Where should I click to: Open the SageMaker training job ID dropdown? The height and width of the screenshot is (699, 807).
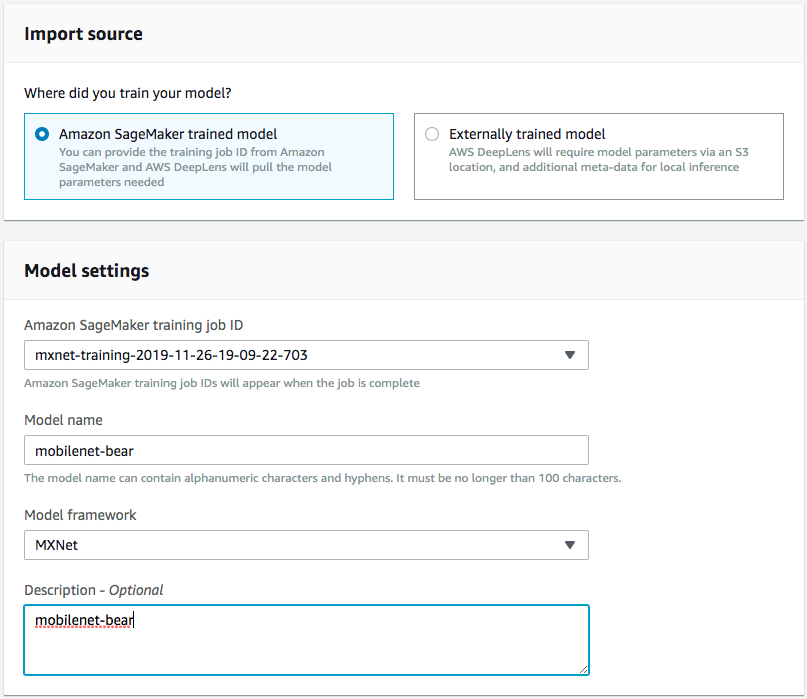[306, 355]
